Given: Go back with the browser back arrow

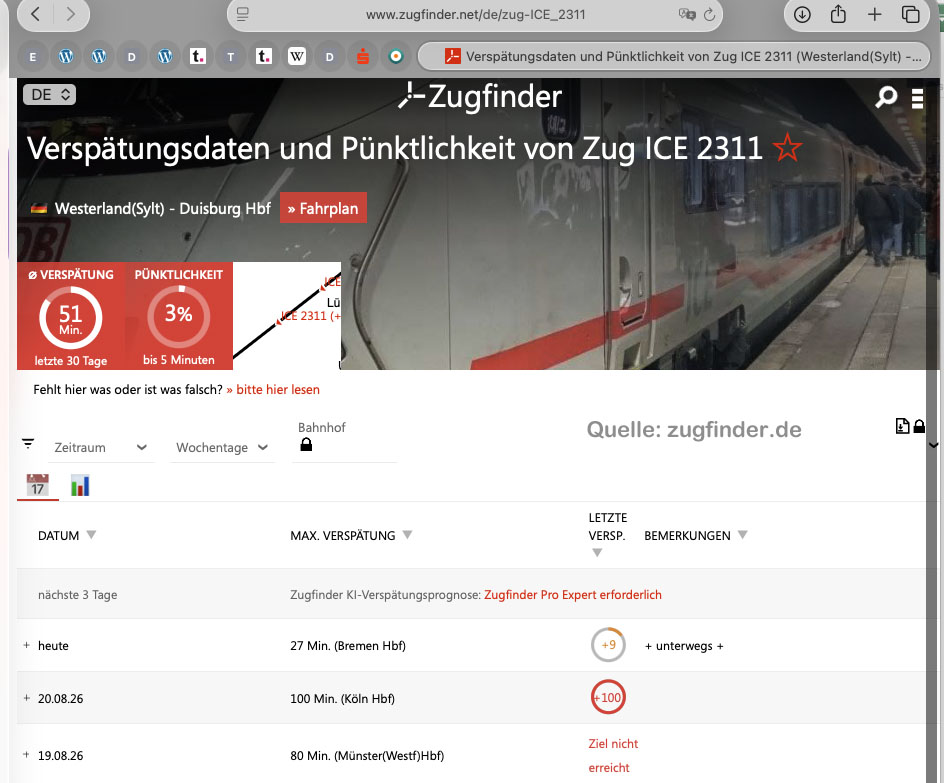Looking at the screenshot, I should click(36, 14).
